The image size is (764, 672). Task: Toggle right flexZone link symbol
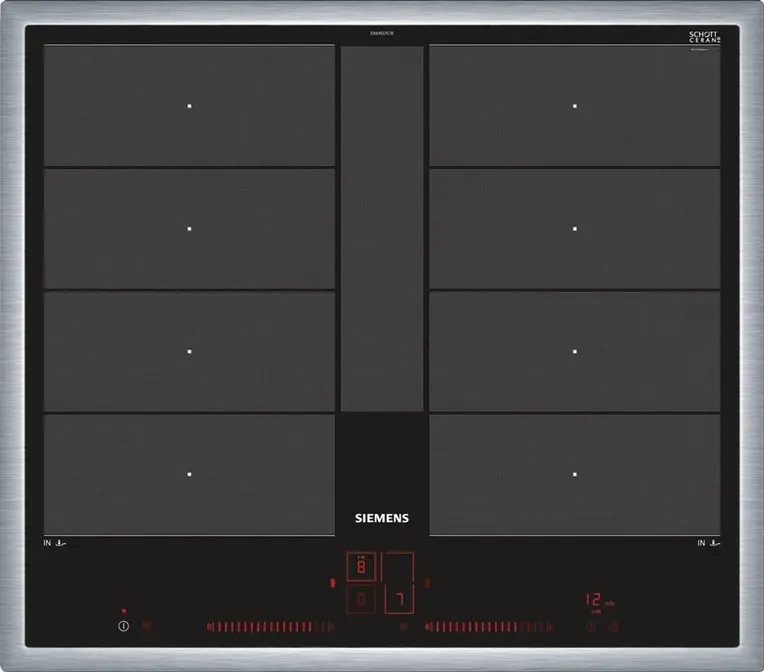click(x=428, y=582)
